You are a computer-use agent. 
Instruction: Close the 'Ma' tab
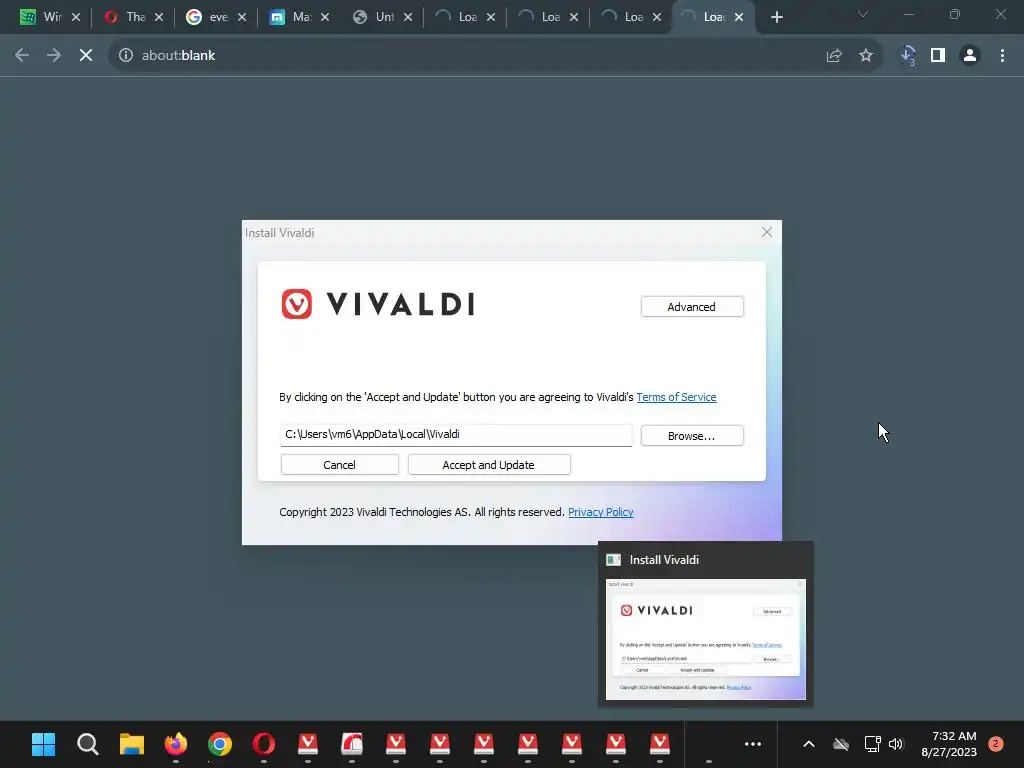click(325, 17)
